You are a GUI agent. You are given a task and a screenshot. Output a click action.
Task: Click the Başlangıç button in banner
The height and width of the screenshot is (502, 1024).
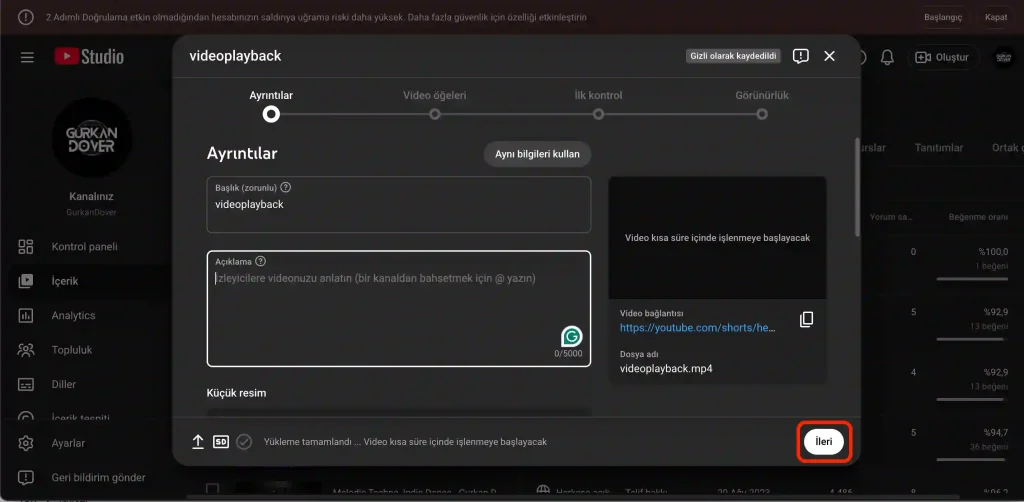click(x=943, y=17)
